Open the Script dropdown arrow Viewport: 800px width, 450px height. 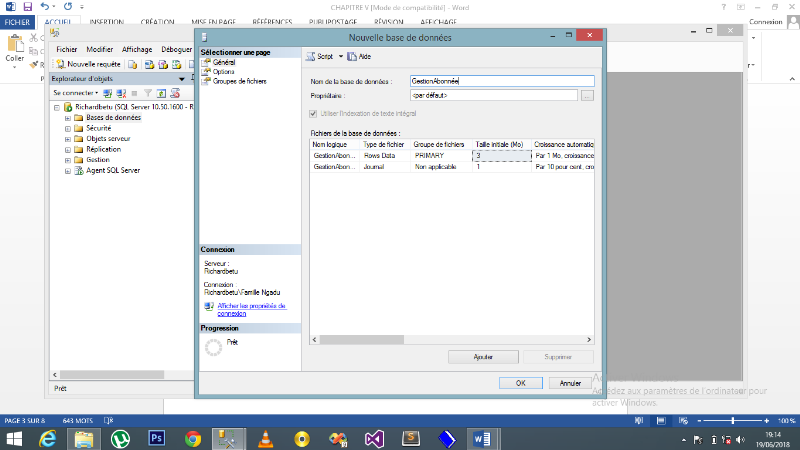click(341, 57)
